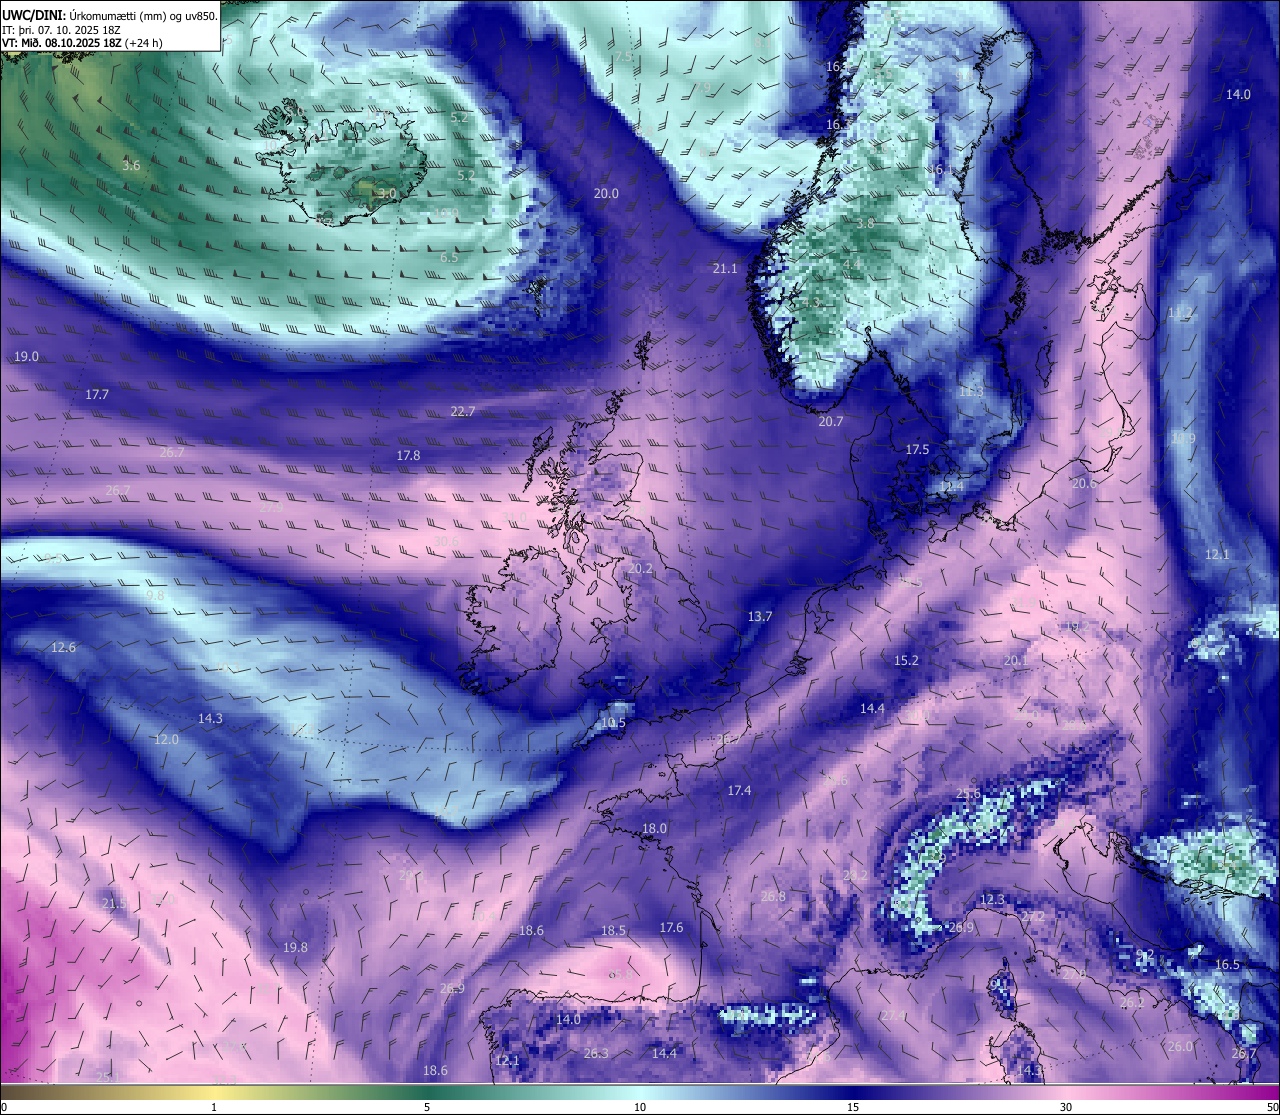This screenshot has height=1115, width=1280.
Task: Click the 22.7 value label
Action: (463, 411)
